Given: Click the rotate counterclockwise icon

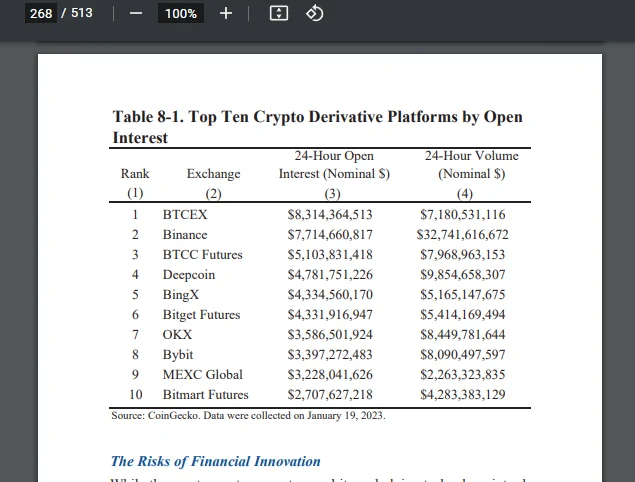Looking at the screenshot, I should click(315, 13).
